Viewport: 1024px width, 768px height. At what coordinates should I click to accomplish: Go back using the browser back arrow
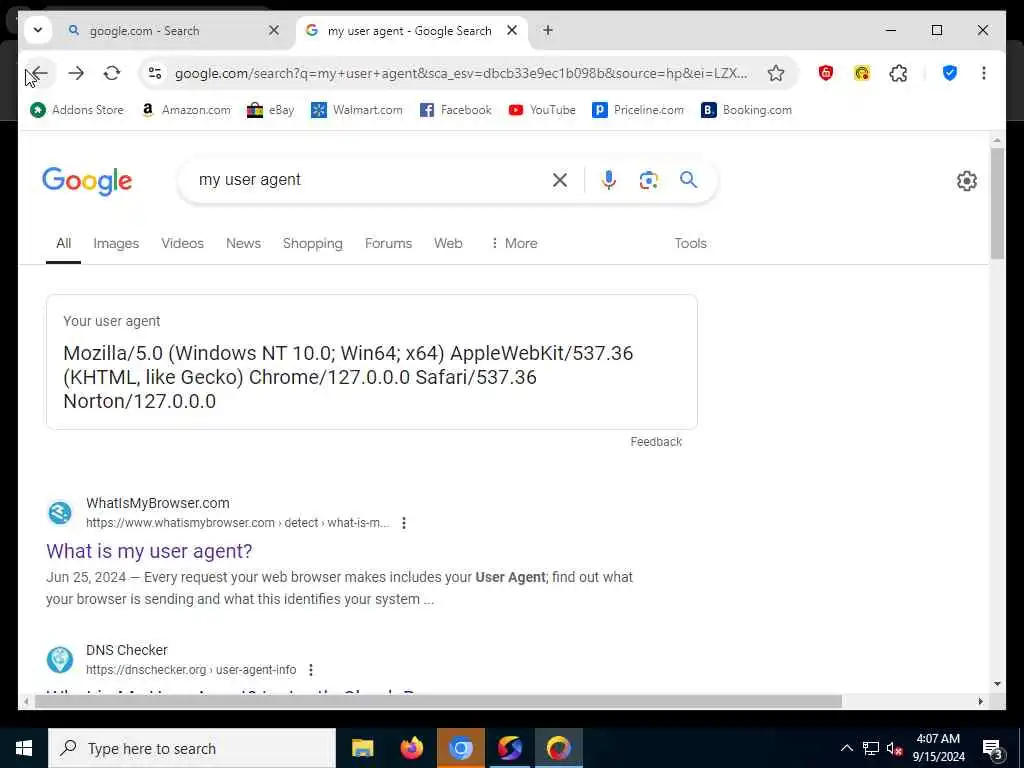point(39,73)
